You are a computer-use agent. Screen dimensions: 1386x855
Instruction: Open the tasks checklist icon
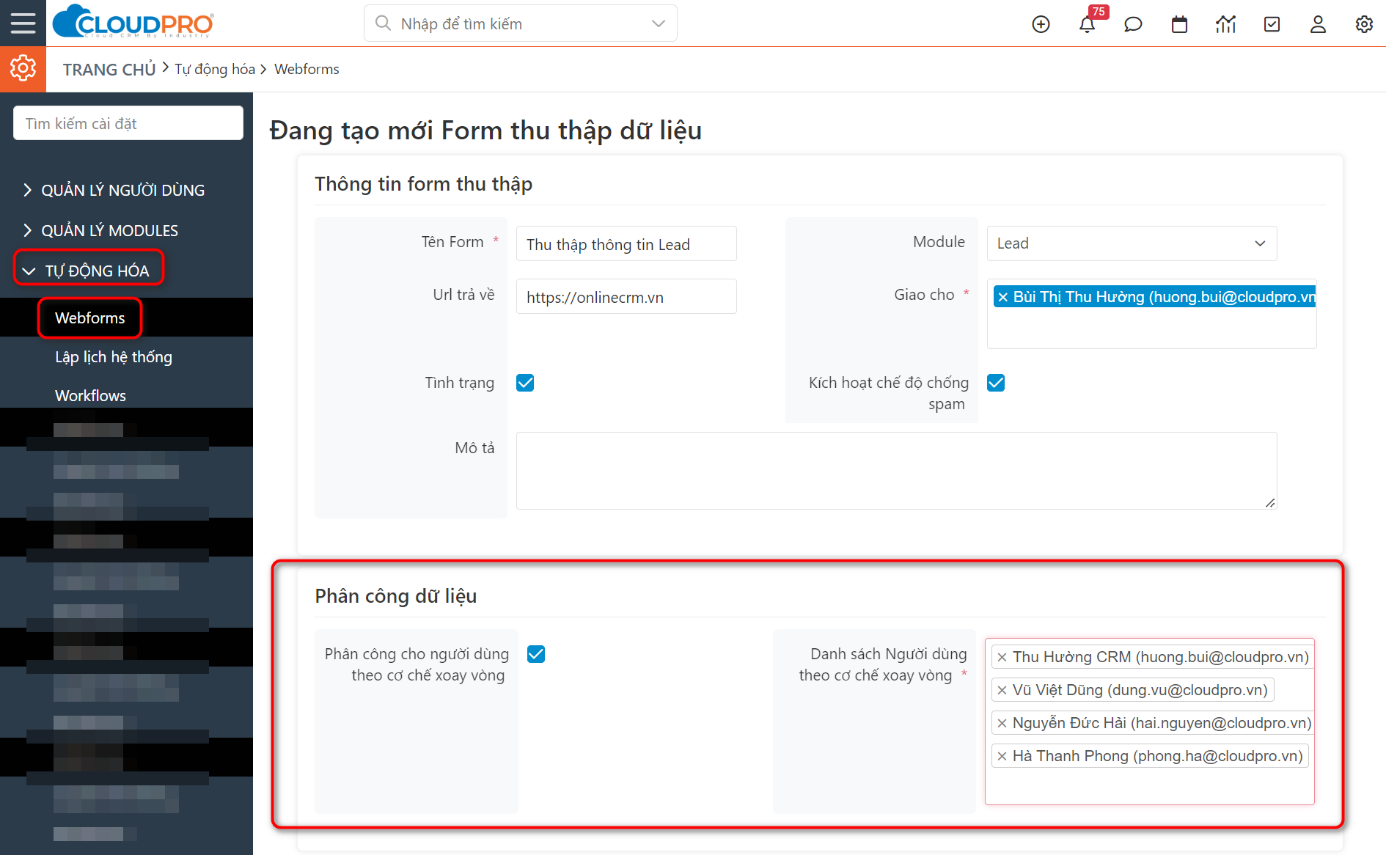click(1272, 24)
